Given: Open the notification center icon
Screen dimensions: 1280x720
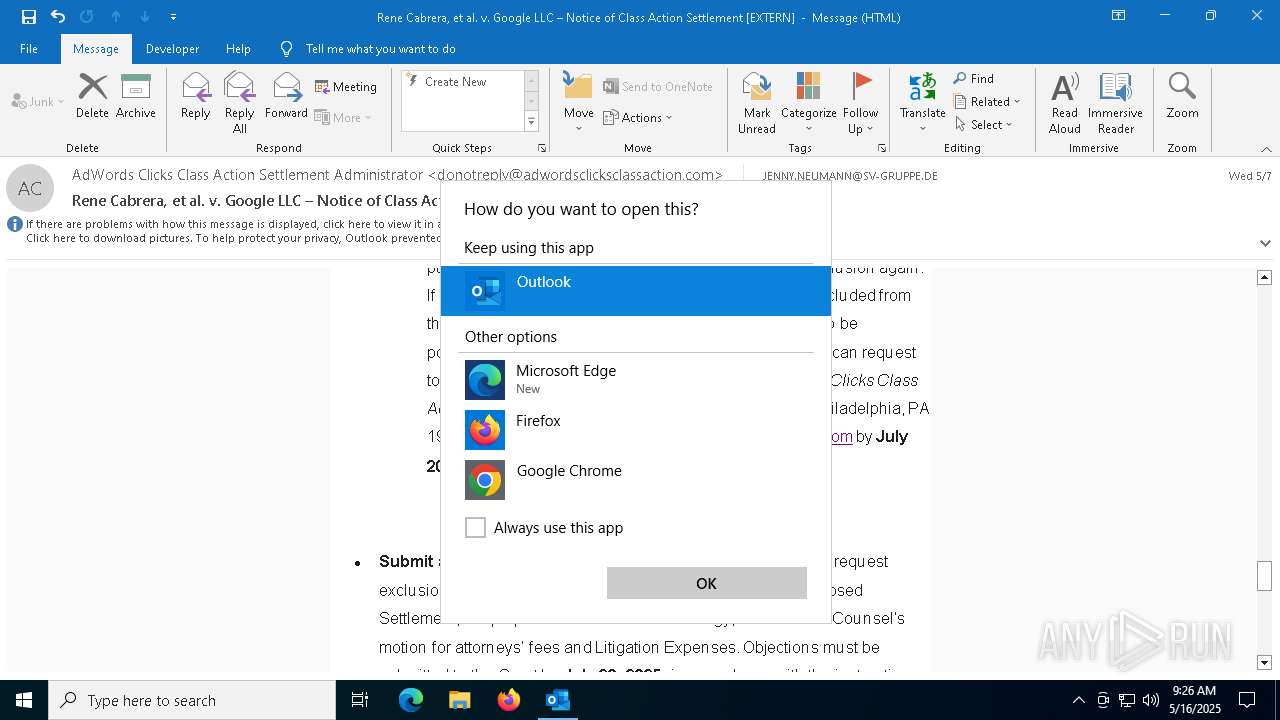Looking at the screenshot, I should 1247,700.
